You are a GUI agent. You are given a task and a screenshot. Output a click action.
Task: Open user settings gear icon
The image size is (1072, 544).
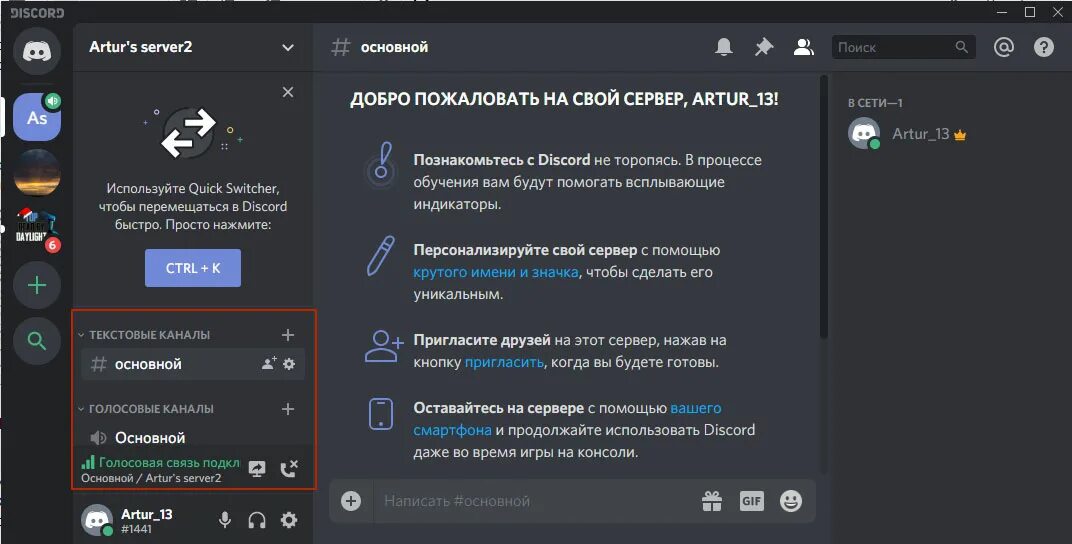tap(289, 520)
